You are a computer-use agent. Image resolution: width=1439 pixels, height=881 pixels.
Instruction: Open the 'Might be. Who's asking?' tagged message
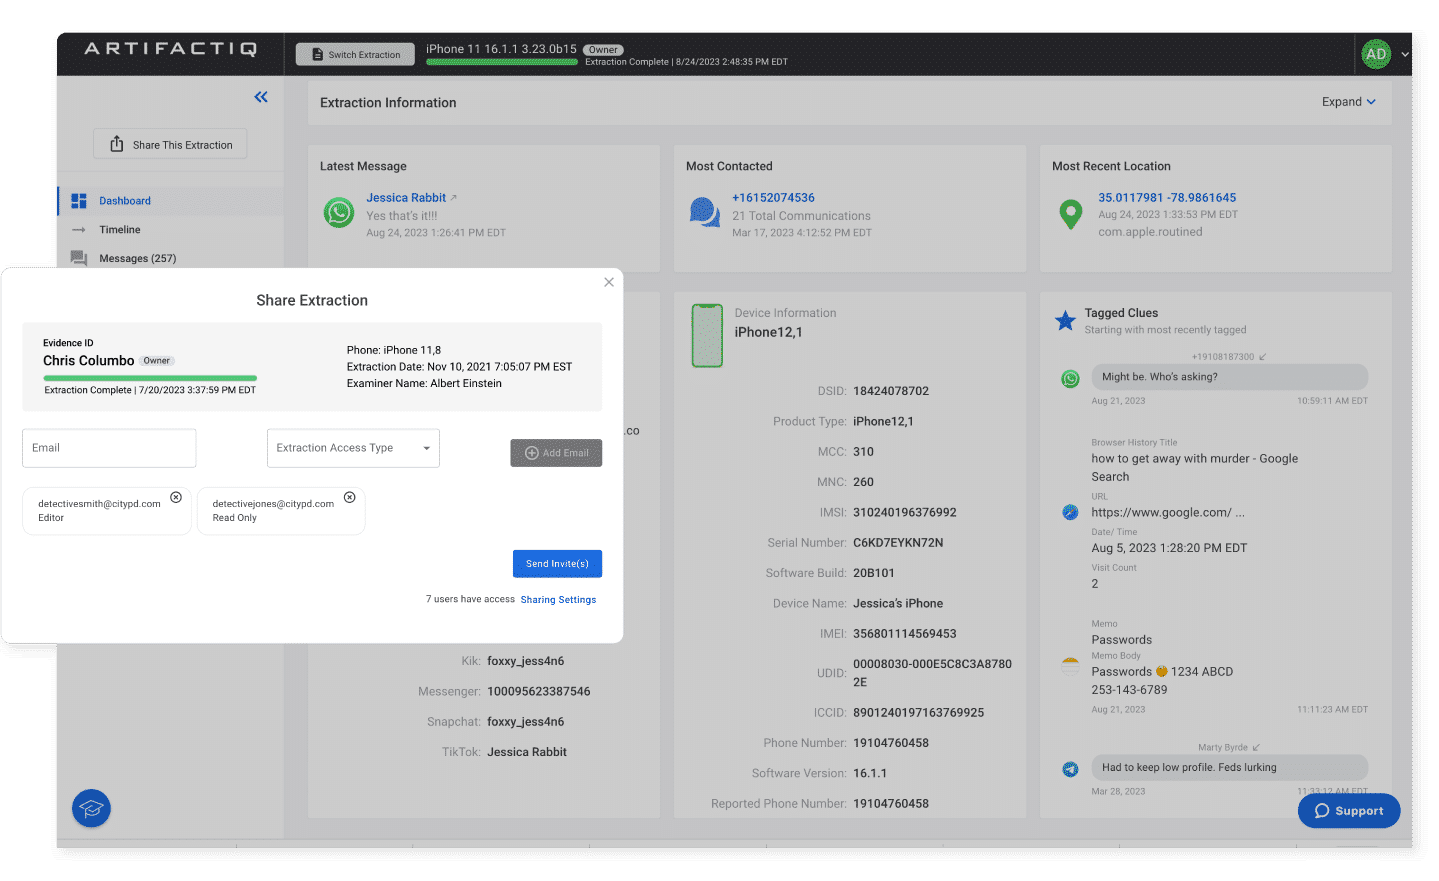pos(1229,377)
